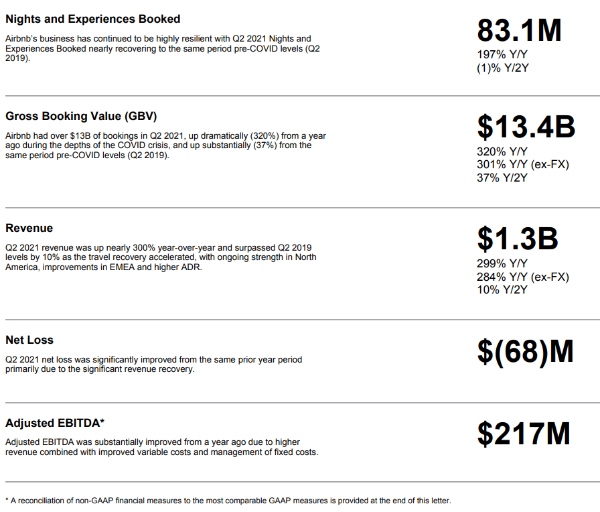
Task: Click the non-GAAP reconciliation footnote
Action: 228,501
